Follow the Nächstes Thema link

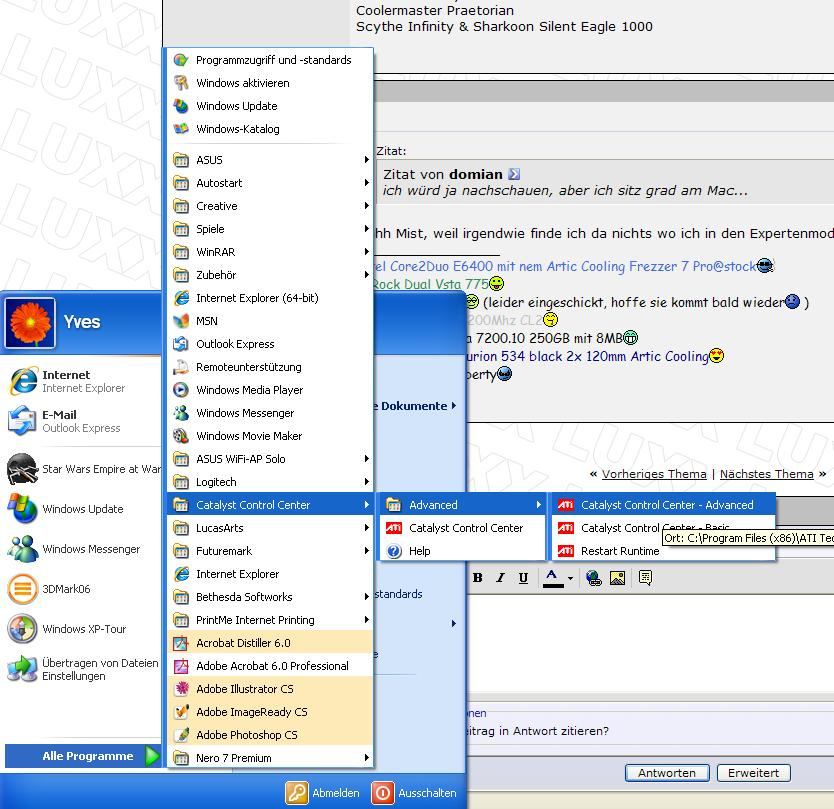pyautogui.click(x=766, y=474)
